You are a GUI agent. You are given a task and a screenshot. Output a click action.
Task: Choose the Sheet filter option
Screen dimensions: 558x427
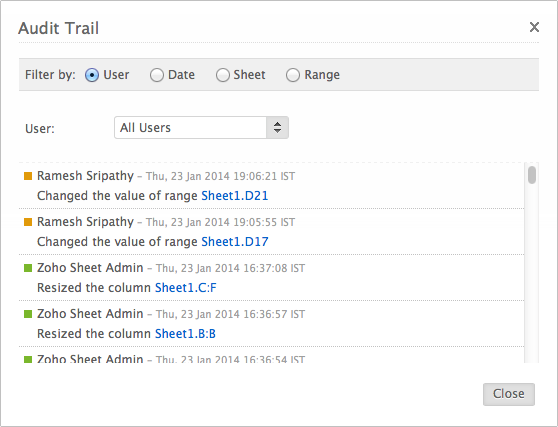(x=223, y=75)
